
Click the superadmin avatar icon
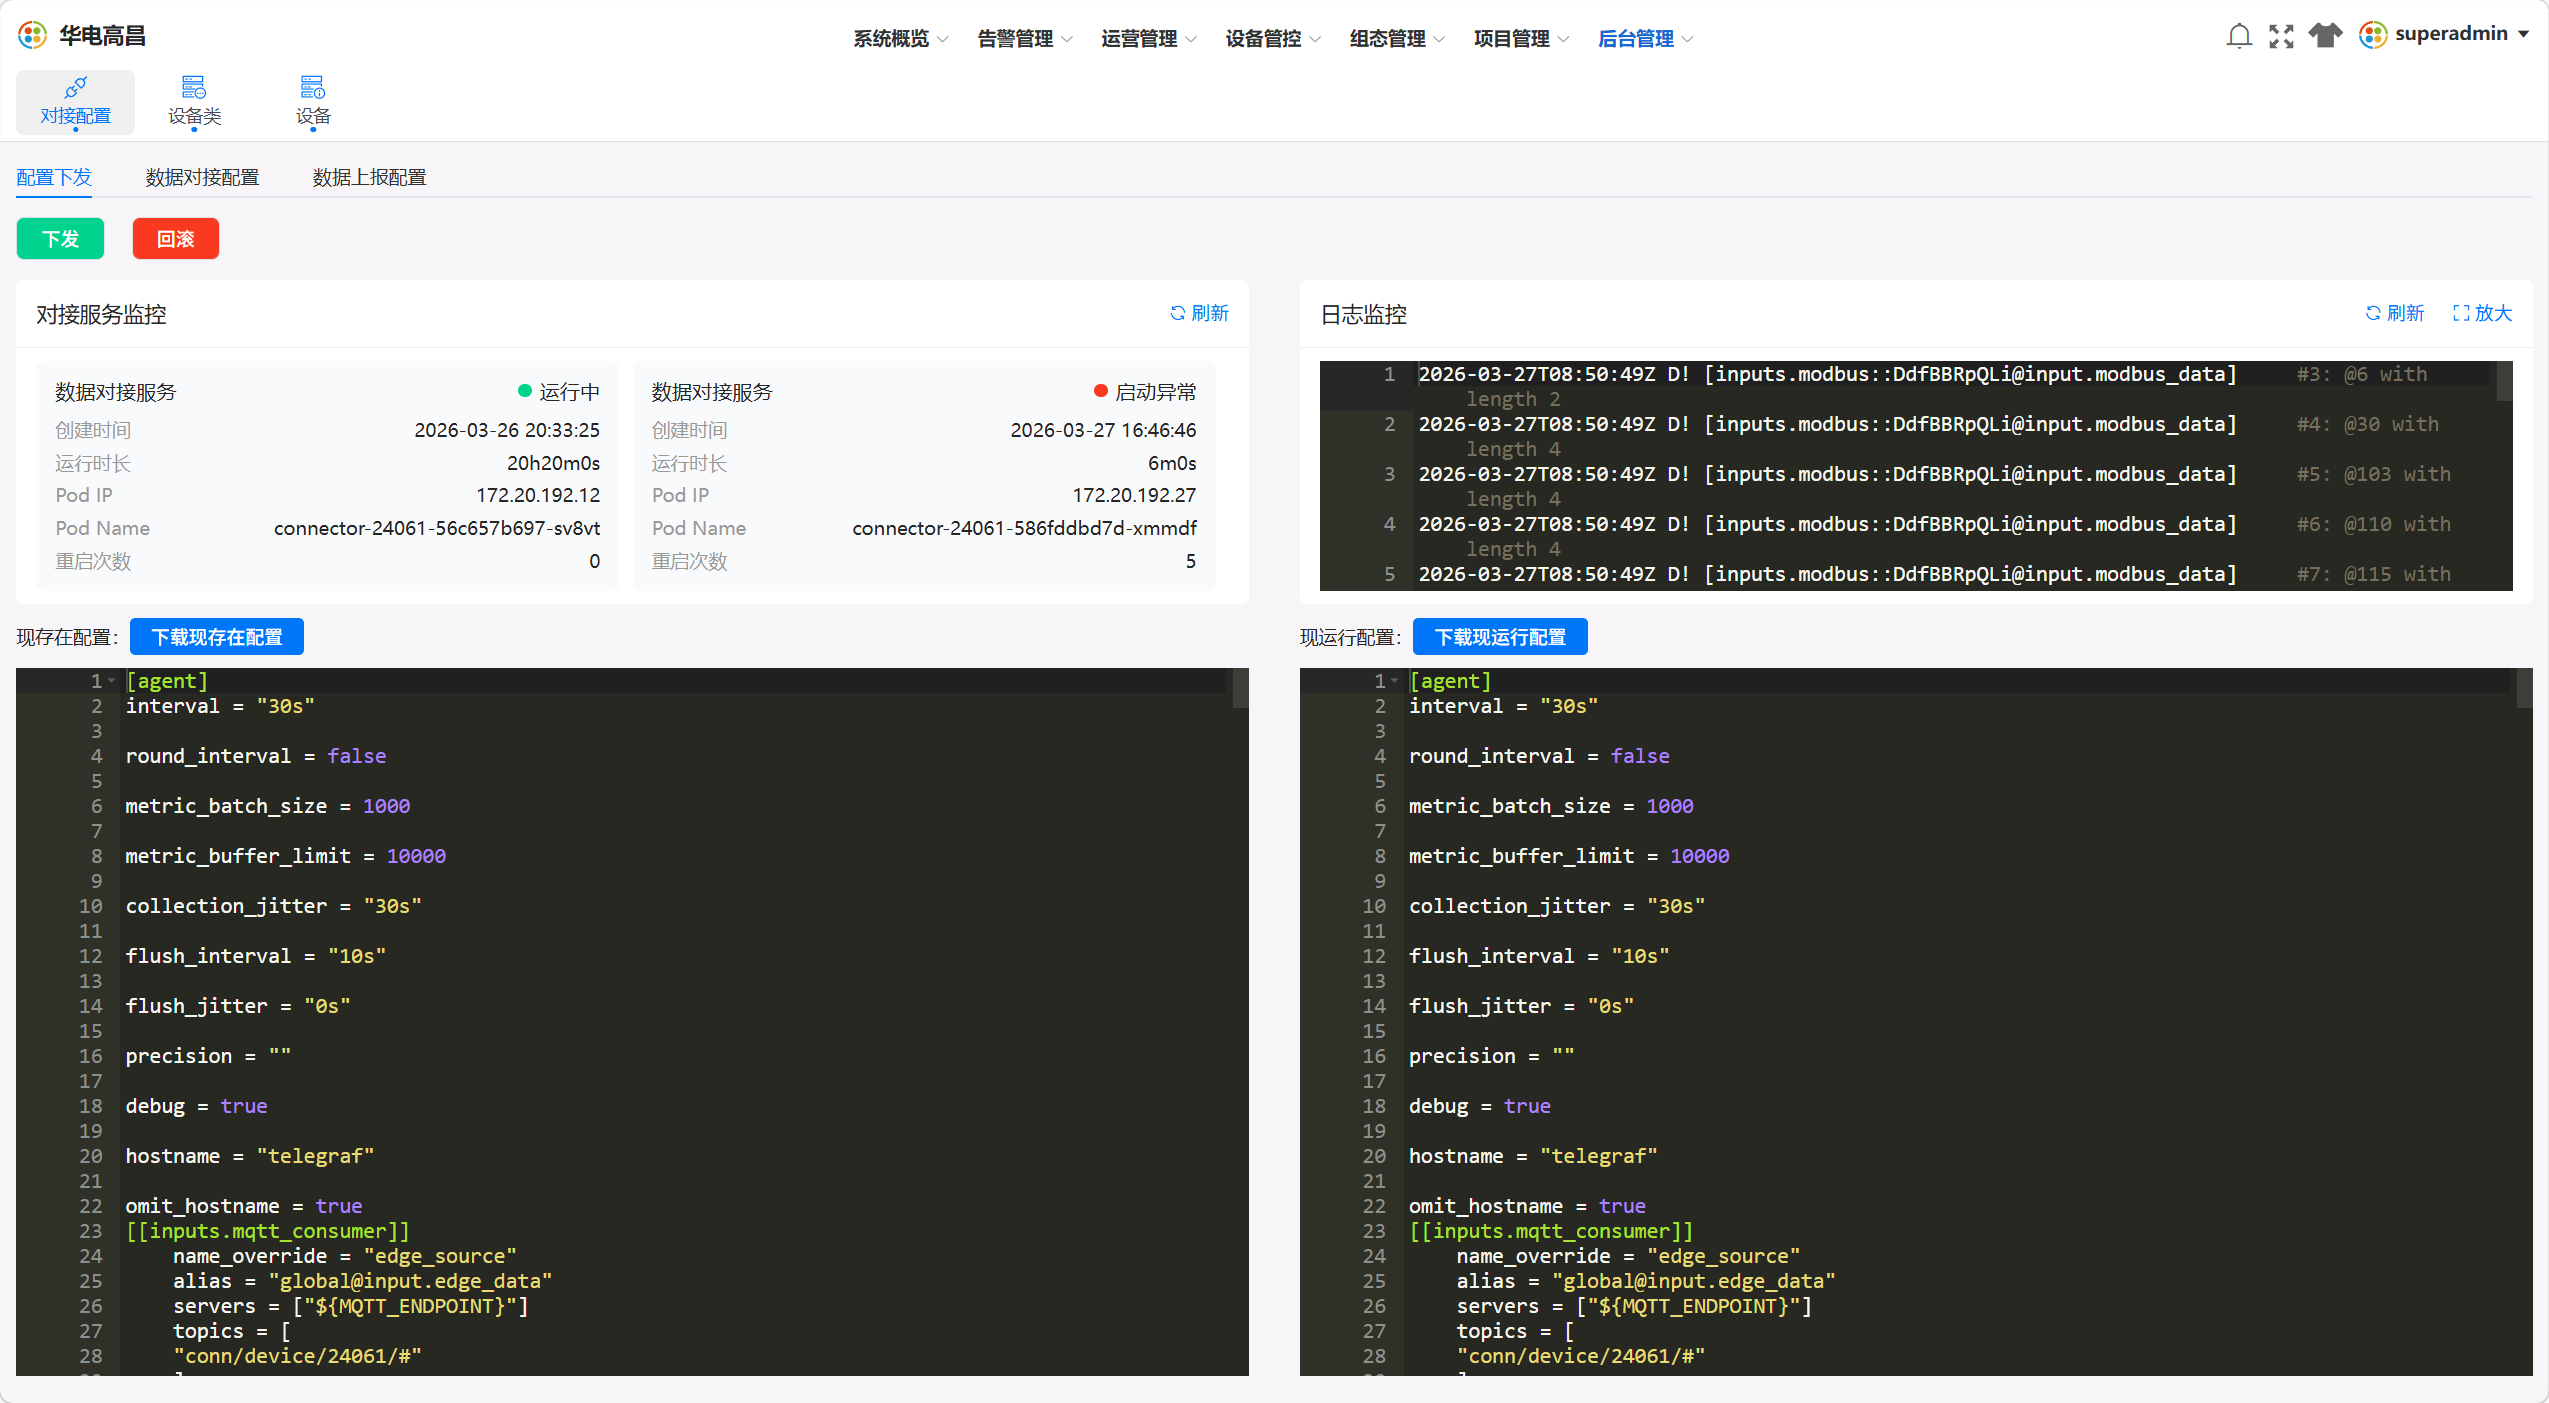click(2372, 35)
